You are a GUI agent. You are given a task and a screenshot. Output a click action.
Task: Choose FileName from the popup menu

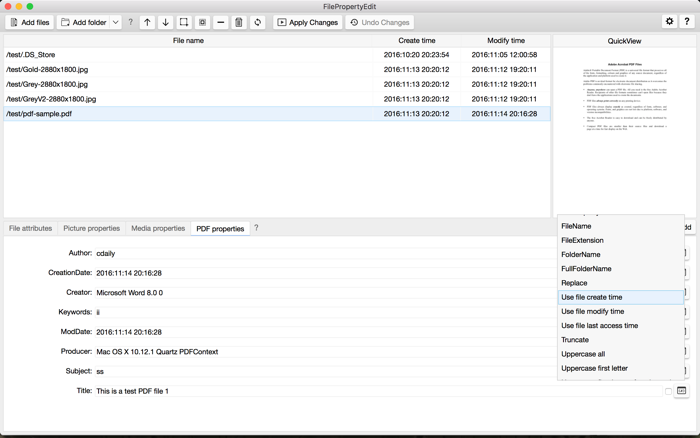click(x=621, y=226)
